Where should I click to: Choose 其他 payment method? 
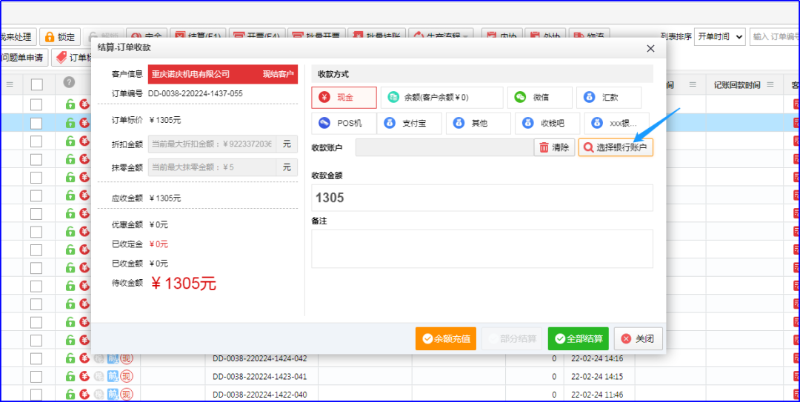(475, 124)
